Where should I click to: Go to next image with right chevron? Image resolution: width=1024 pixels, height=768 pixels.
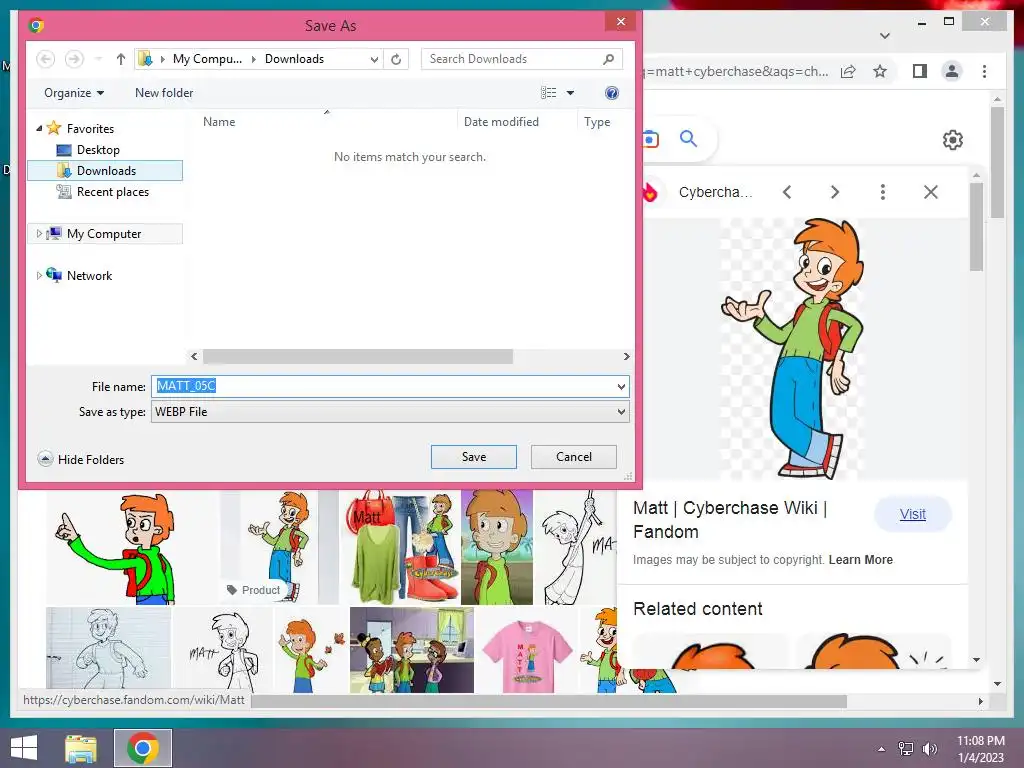coord(835,192)
